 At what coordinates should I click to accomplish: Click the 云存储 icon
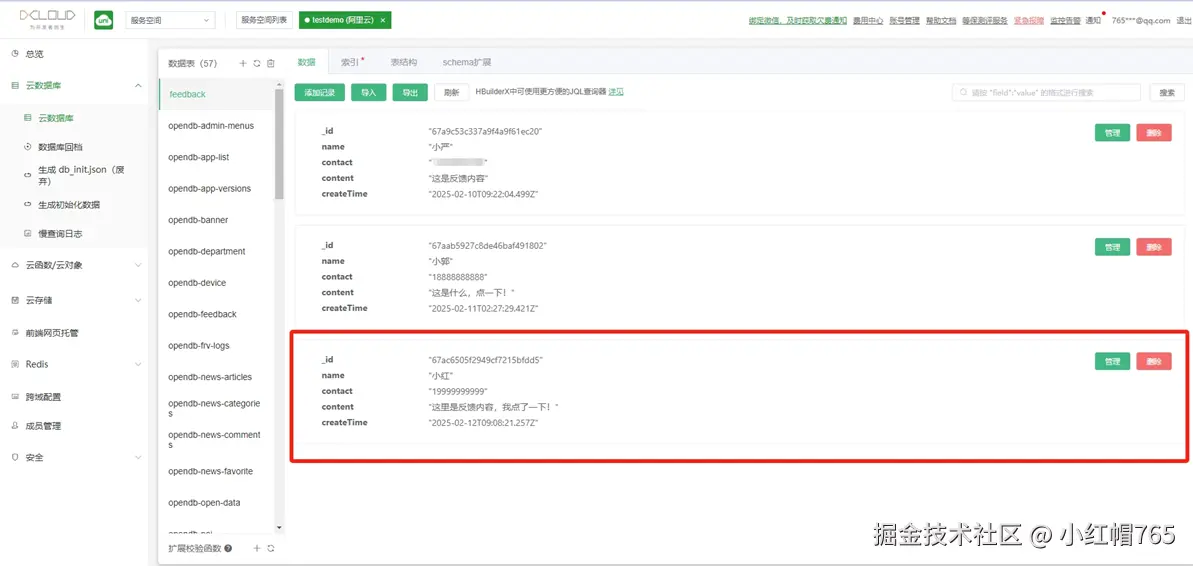14,300
